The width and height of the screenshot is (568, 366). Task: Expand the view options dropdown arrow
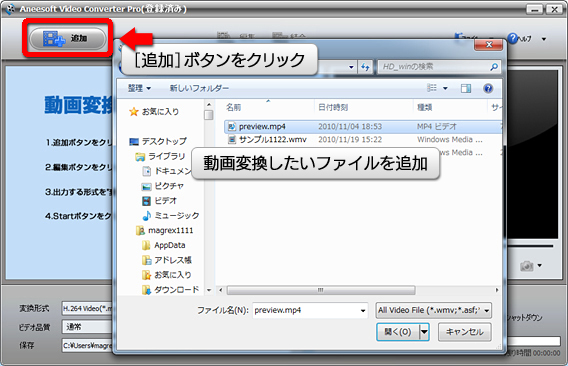tap(445, 88)
